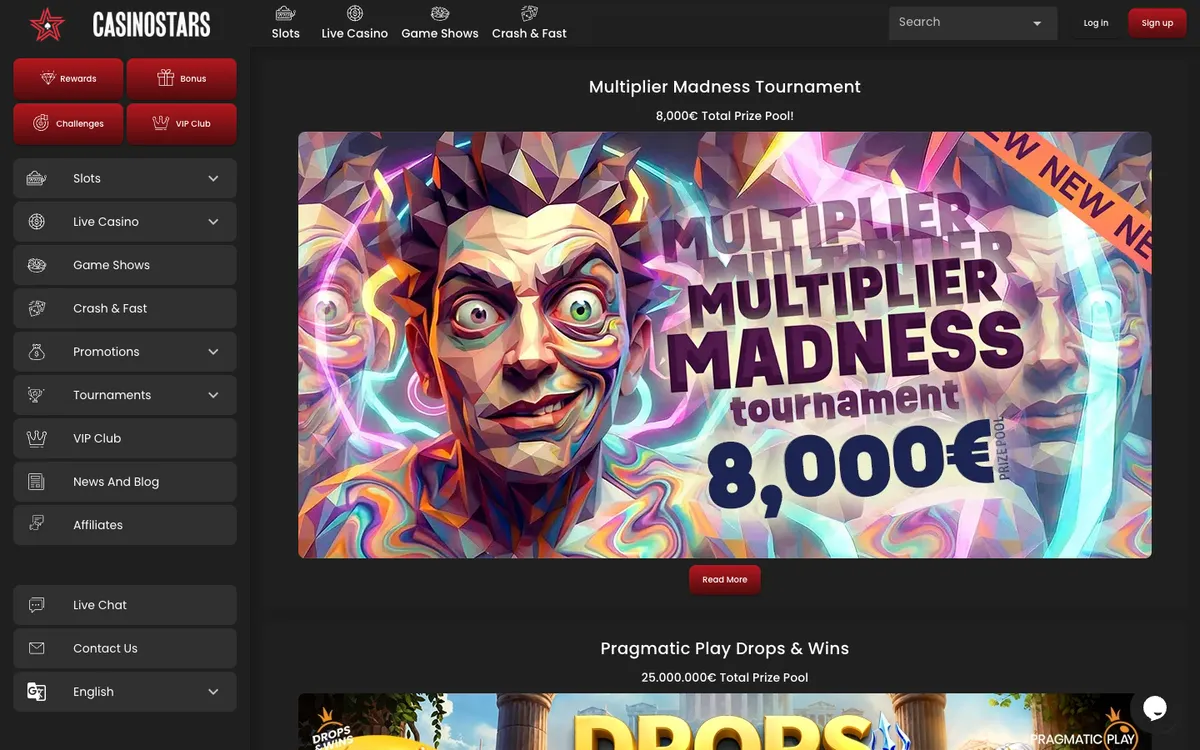This screenshot has width=1200, height=750.
Task: Click the Live Chat sidebar link
Action: [125, 605]
